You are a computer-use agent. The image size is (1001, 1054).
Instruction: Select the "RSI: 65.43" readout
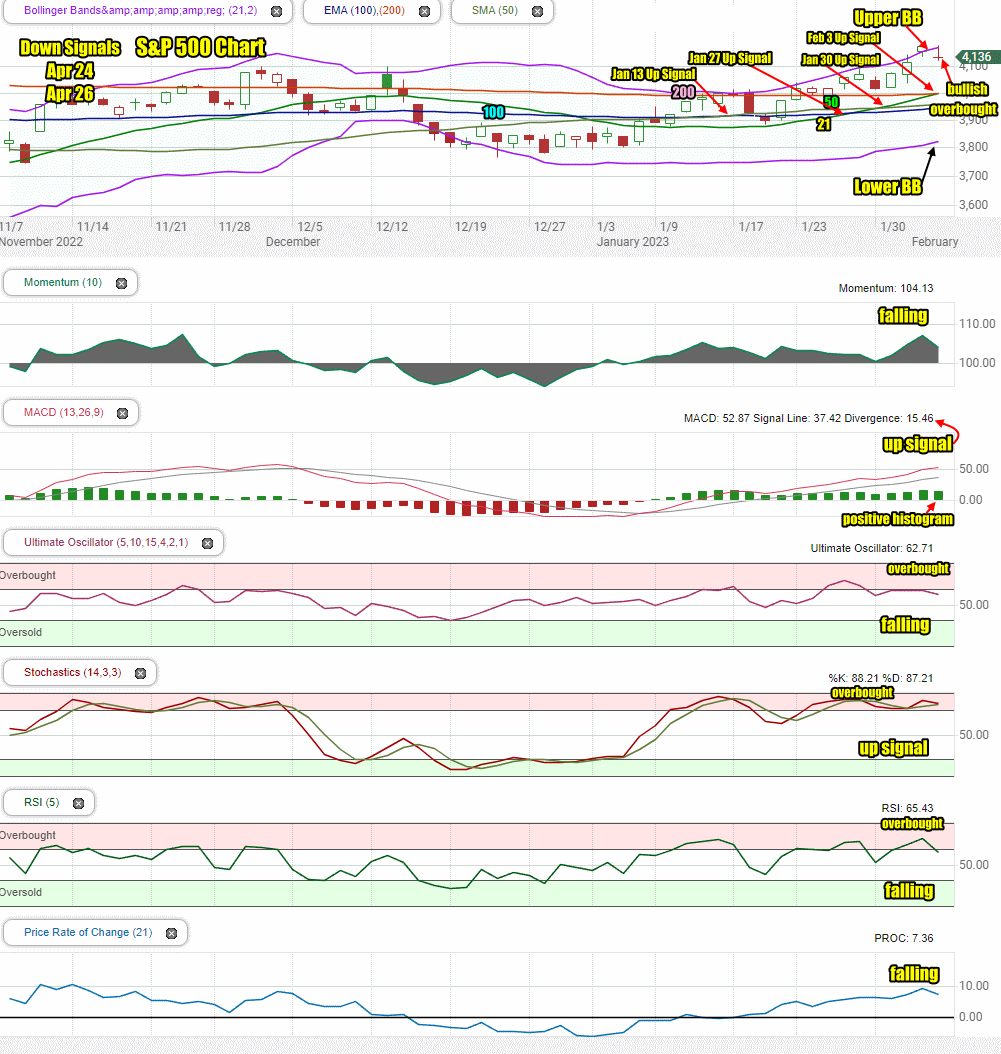pos(908,808)
